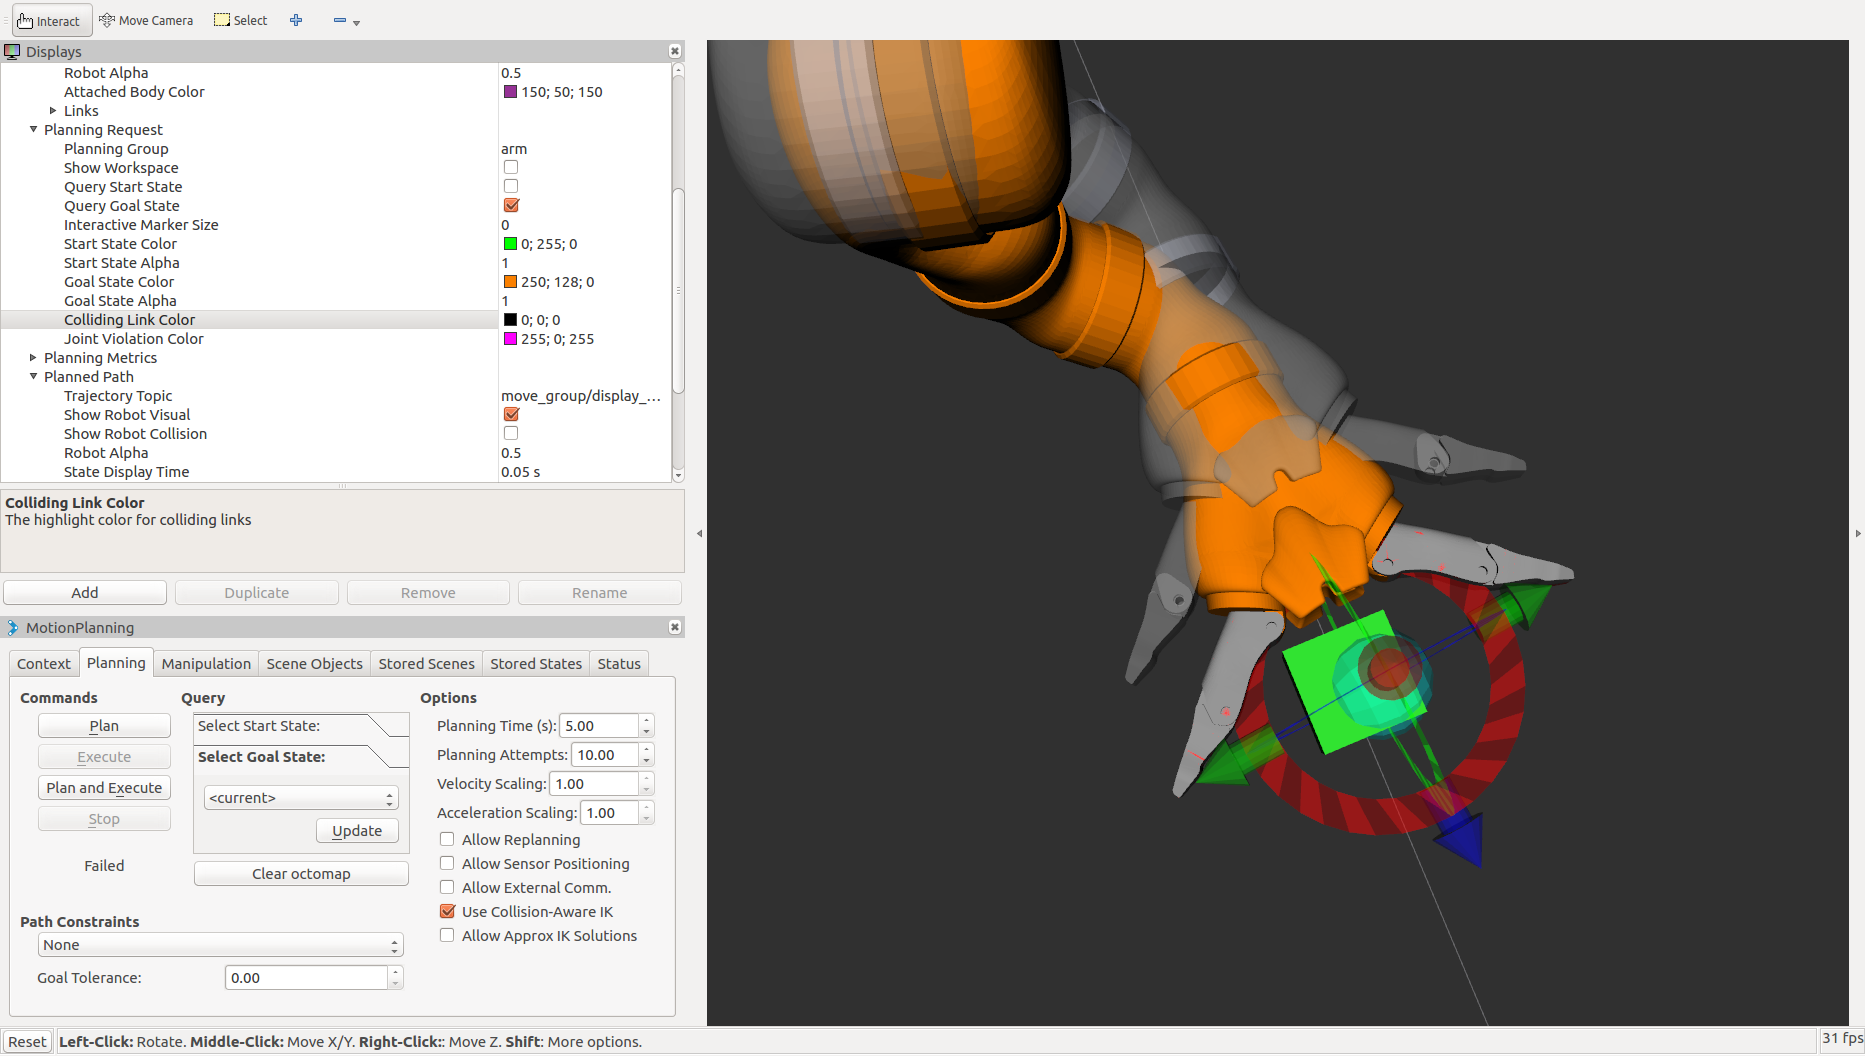Close the MotionPlanning panel
1865x1056 pixels.
pyautogui.click(x=675, y=627)
